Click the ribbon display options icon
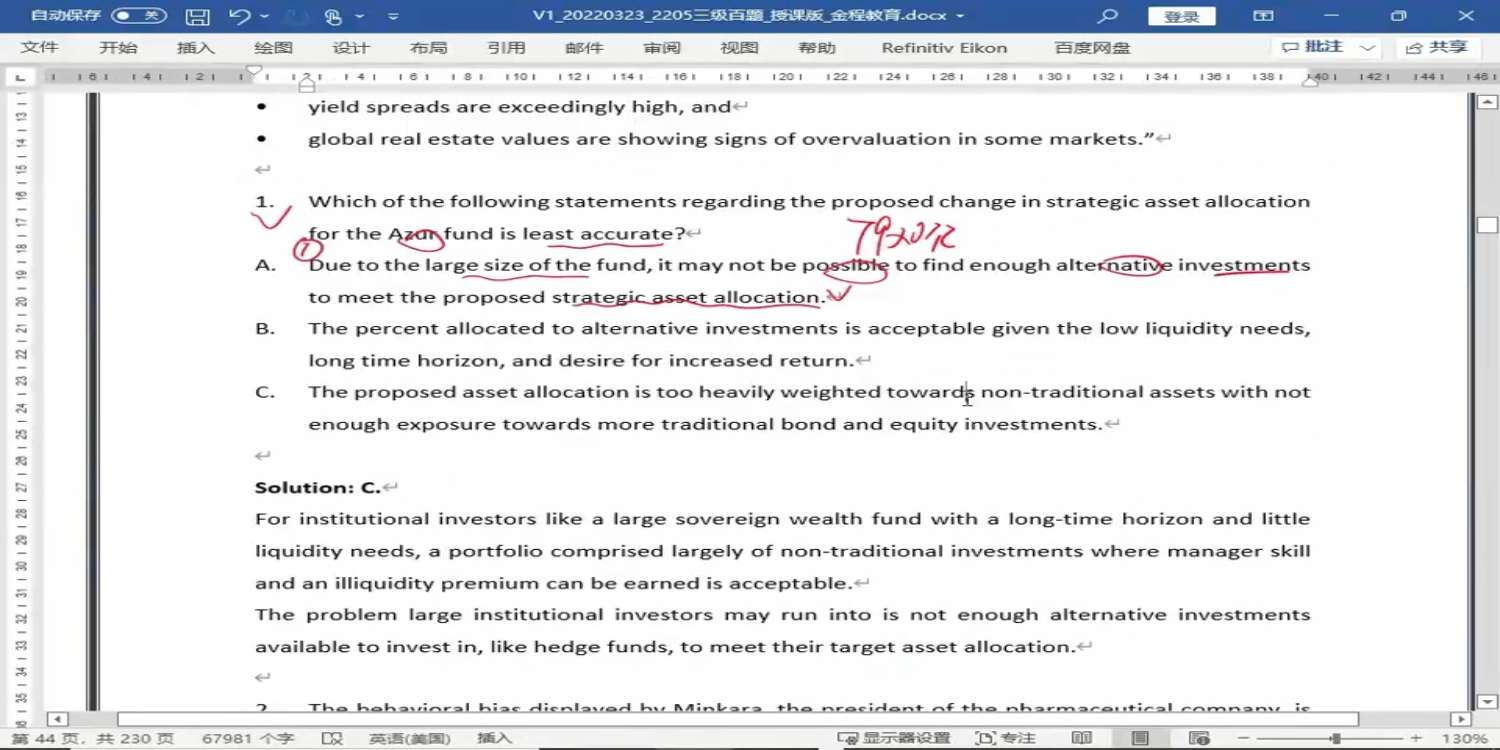Image resolution: width=1500 pixels, height=750 pixels. point(1264,16)
